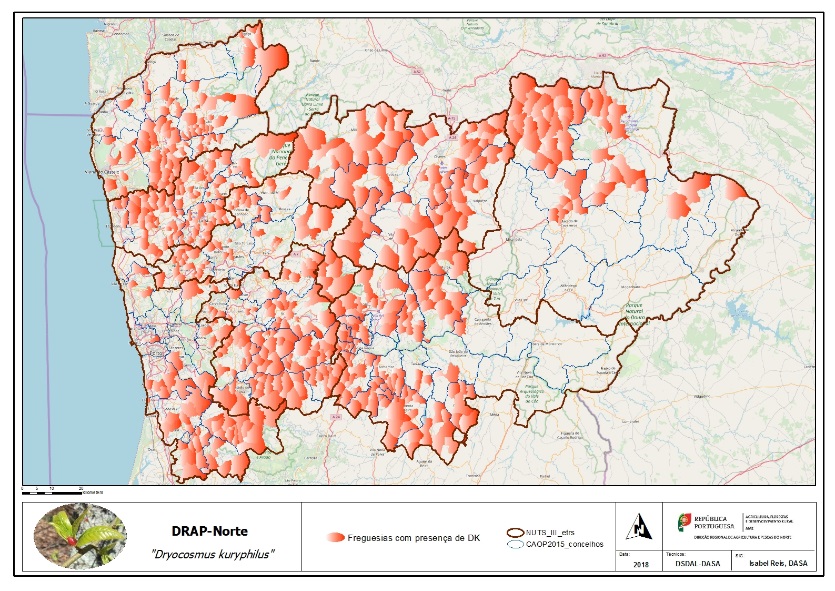The width and height of the screenshot is (835, 591).
Task: Click the north arrow compass icon
Action: [x=638, y=527]
